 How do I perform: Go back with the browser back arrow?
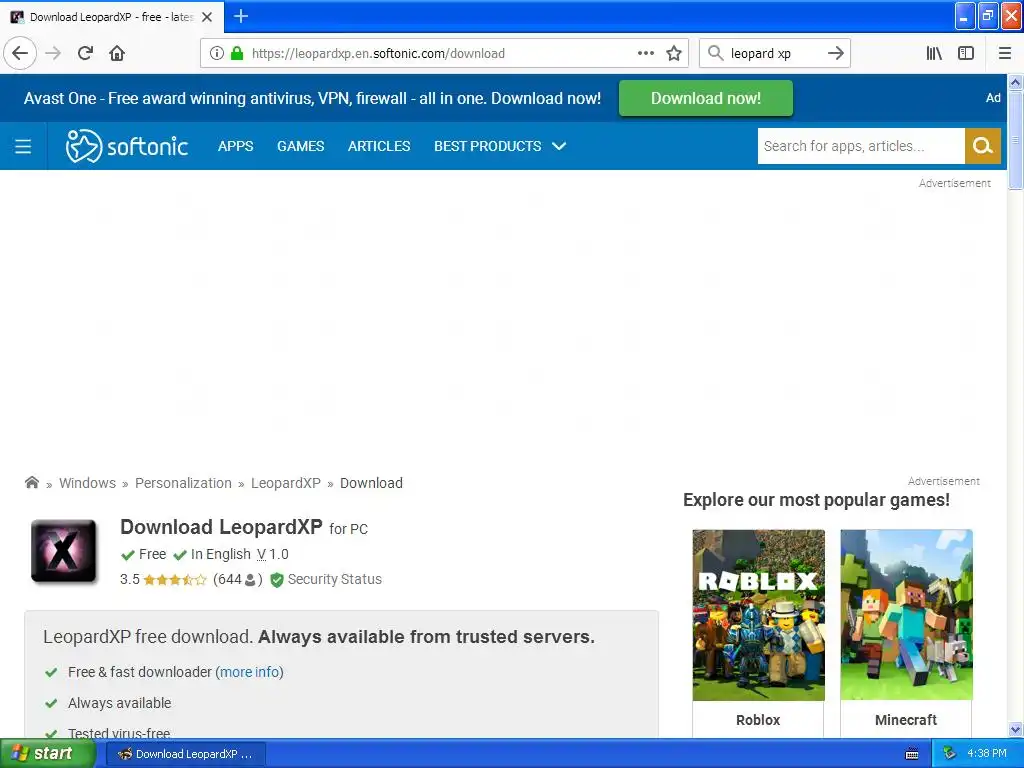pos(20,53)
